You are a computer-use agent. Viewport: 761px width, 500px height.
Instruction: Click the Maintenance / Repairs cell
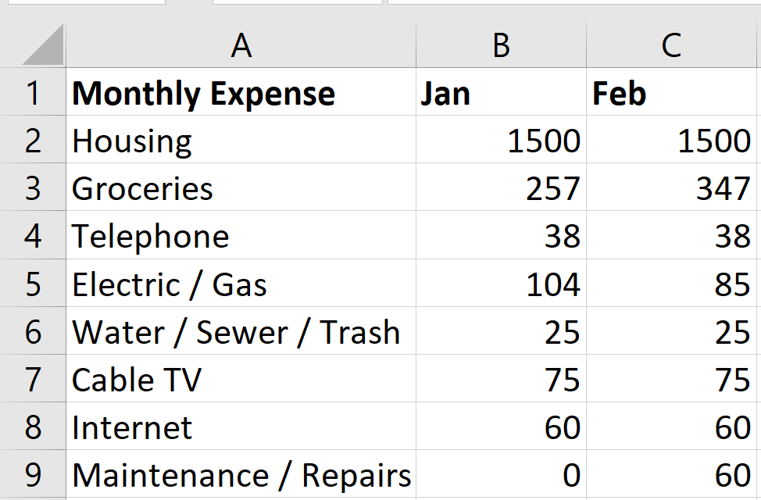[x=240, y=475]
